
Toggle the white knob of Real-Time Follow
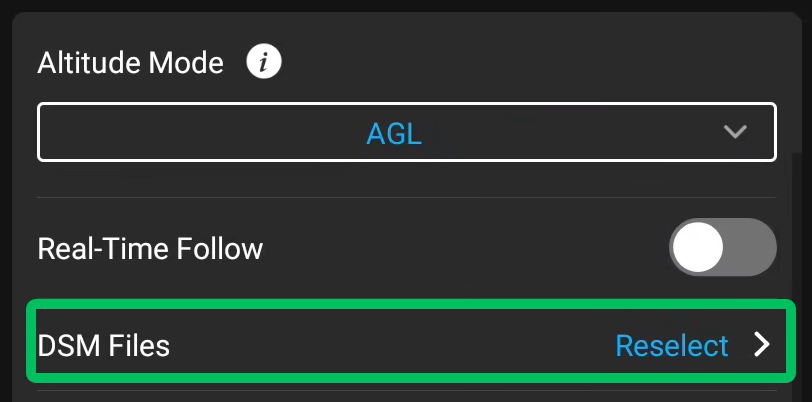698,247
